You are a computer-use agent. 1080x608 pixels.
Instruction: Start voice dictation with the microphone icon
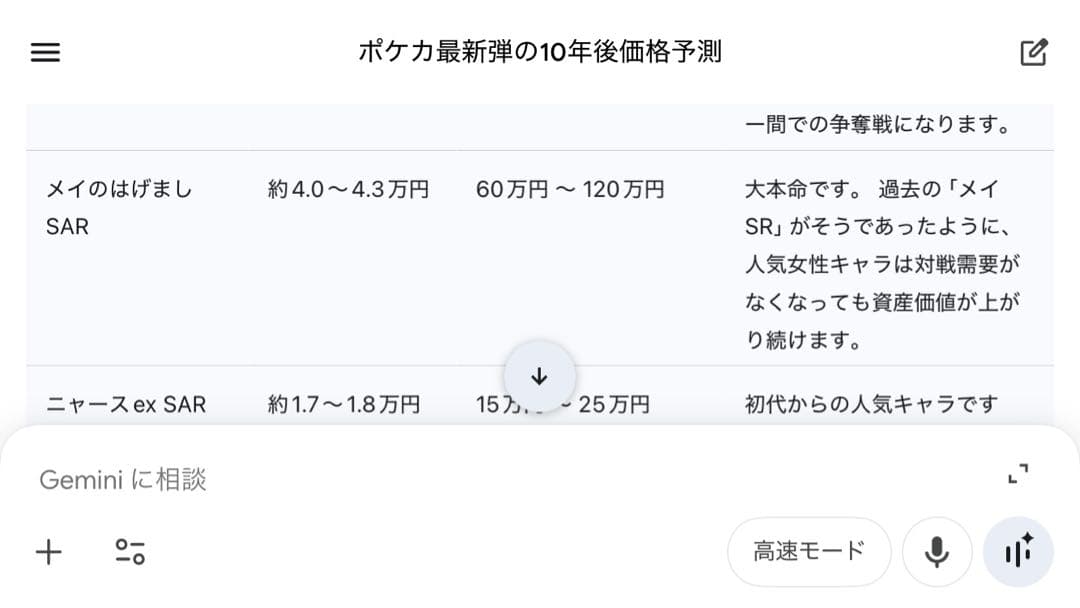[x=936, y=551]
